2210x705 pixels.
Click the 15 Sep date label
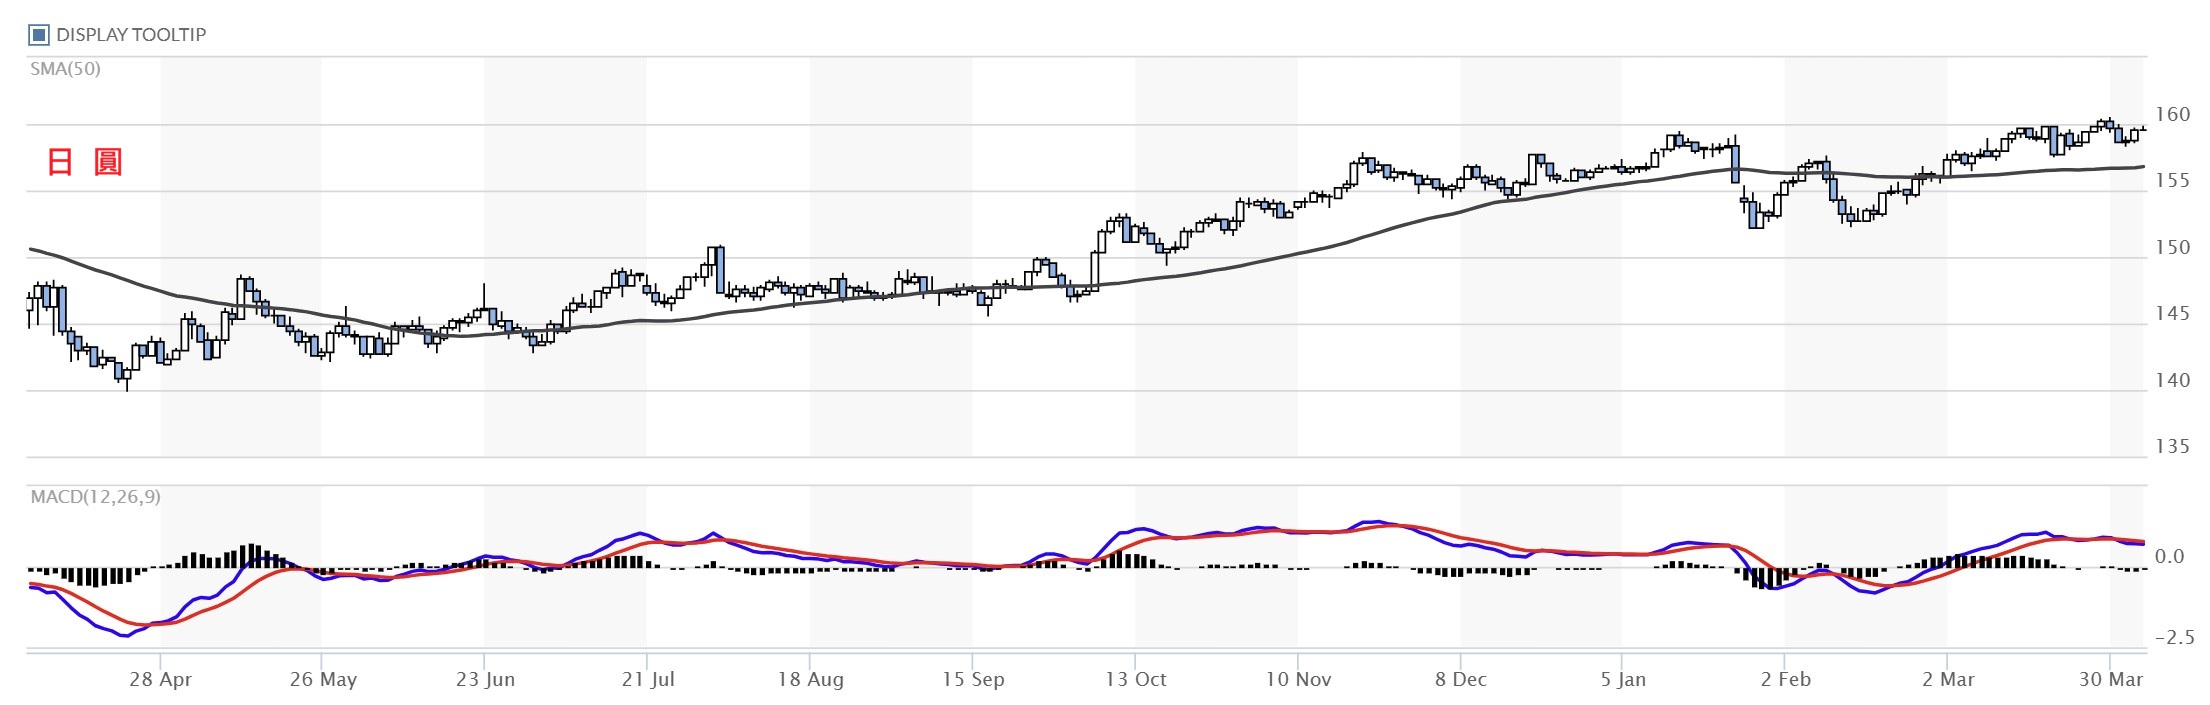(x=973, y=680)
